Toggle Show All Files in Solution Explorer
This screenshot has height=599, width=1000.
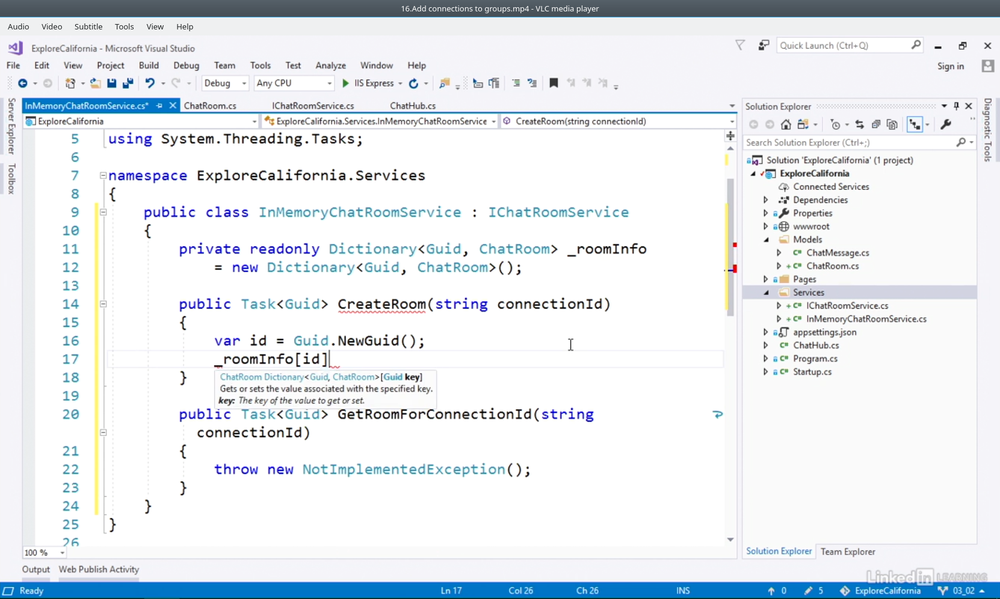(892, 124)
